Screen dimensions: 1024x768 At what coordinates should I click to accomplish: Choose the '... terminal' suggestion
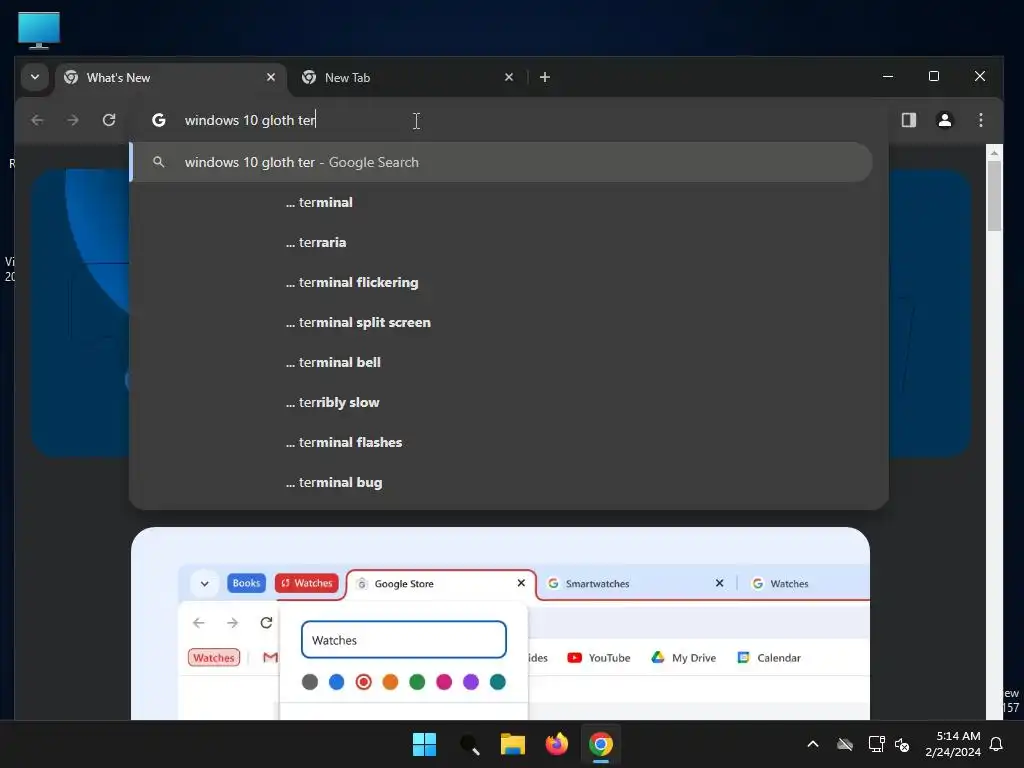click(x=502, y=202)
